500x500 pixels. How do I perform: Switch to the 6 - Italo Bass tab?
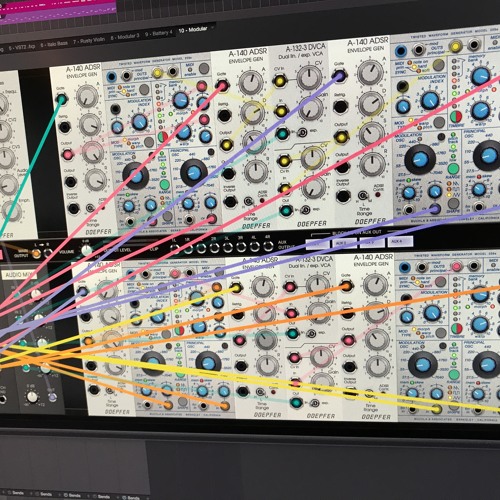click(x=54, y=44)
